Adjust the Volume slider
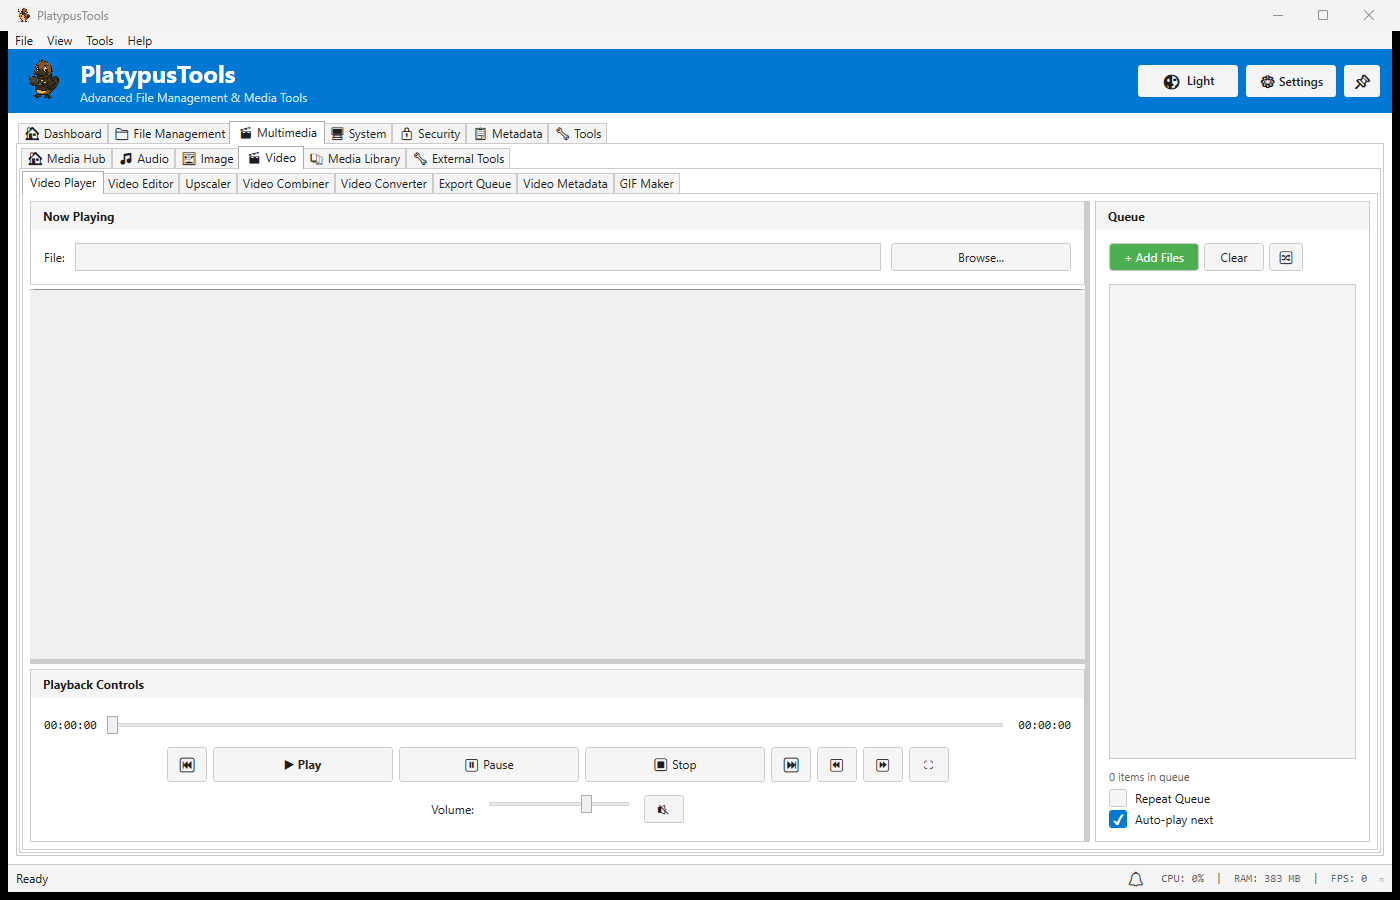Viewport: 1400px width, 900px height. tap(586, 803)
